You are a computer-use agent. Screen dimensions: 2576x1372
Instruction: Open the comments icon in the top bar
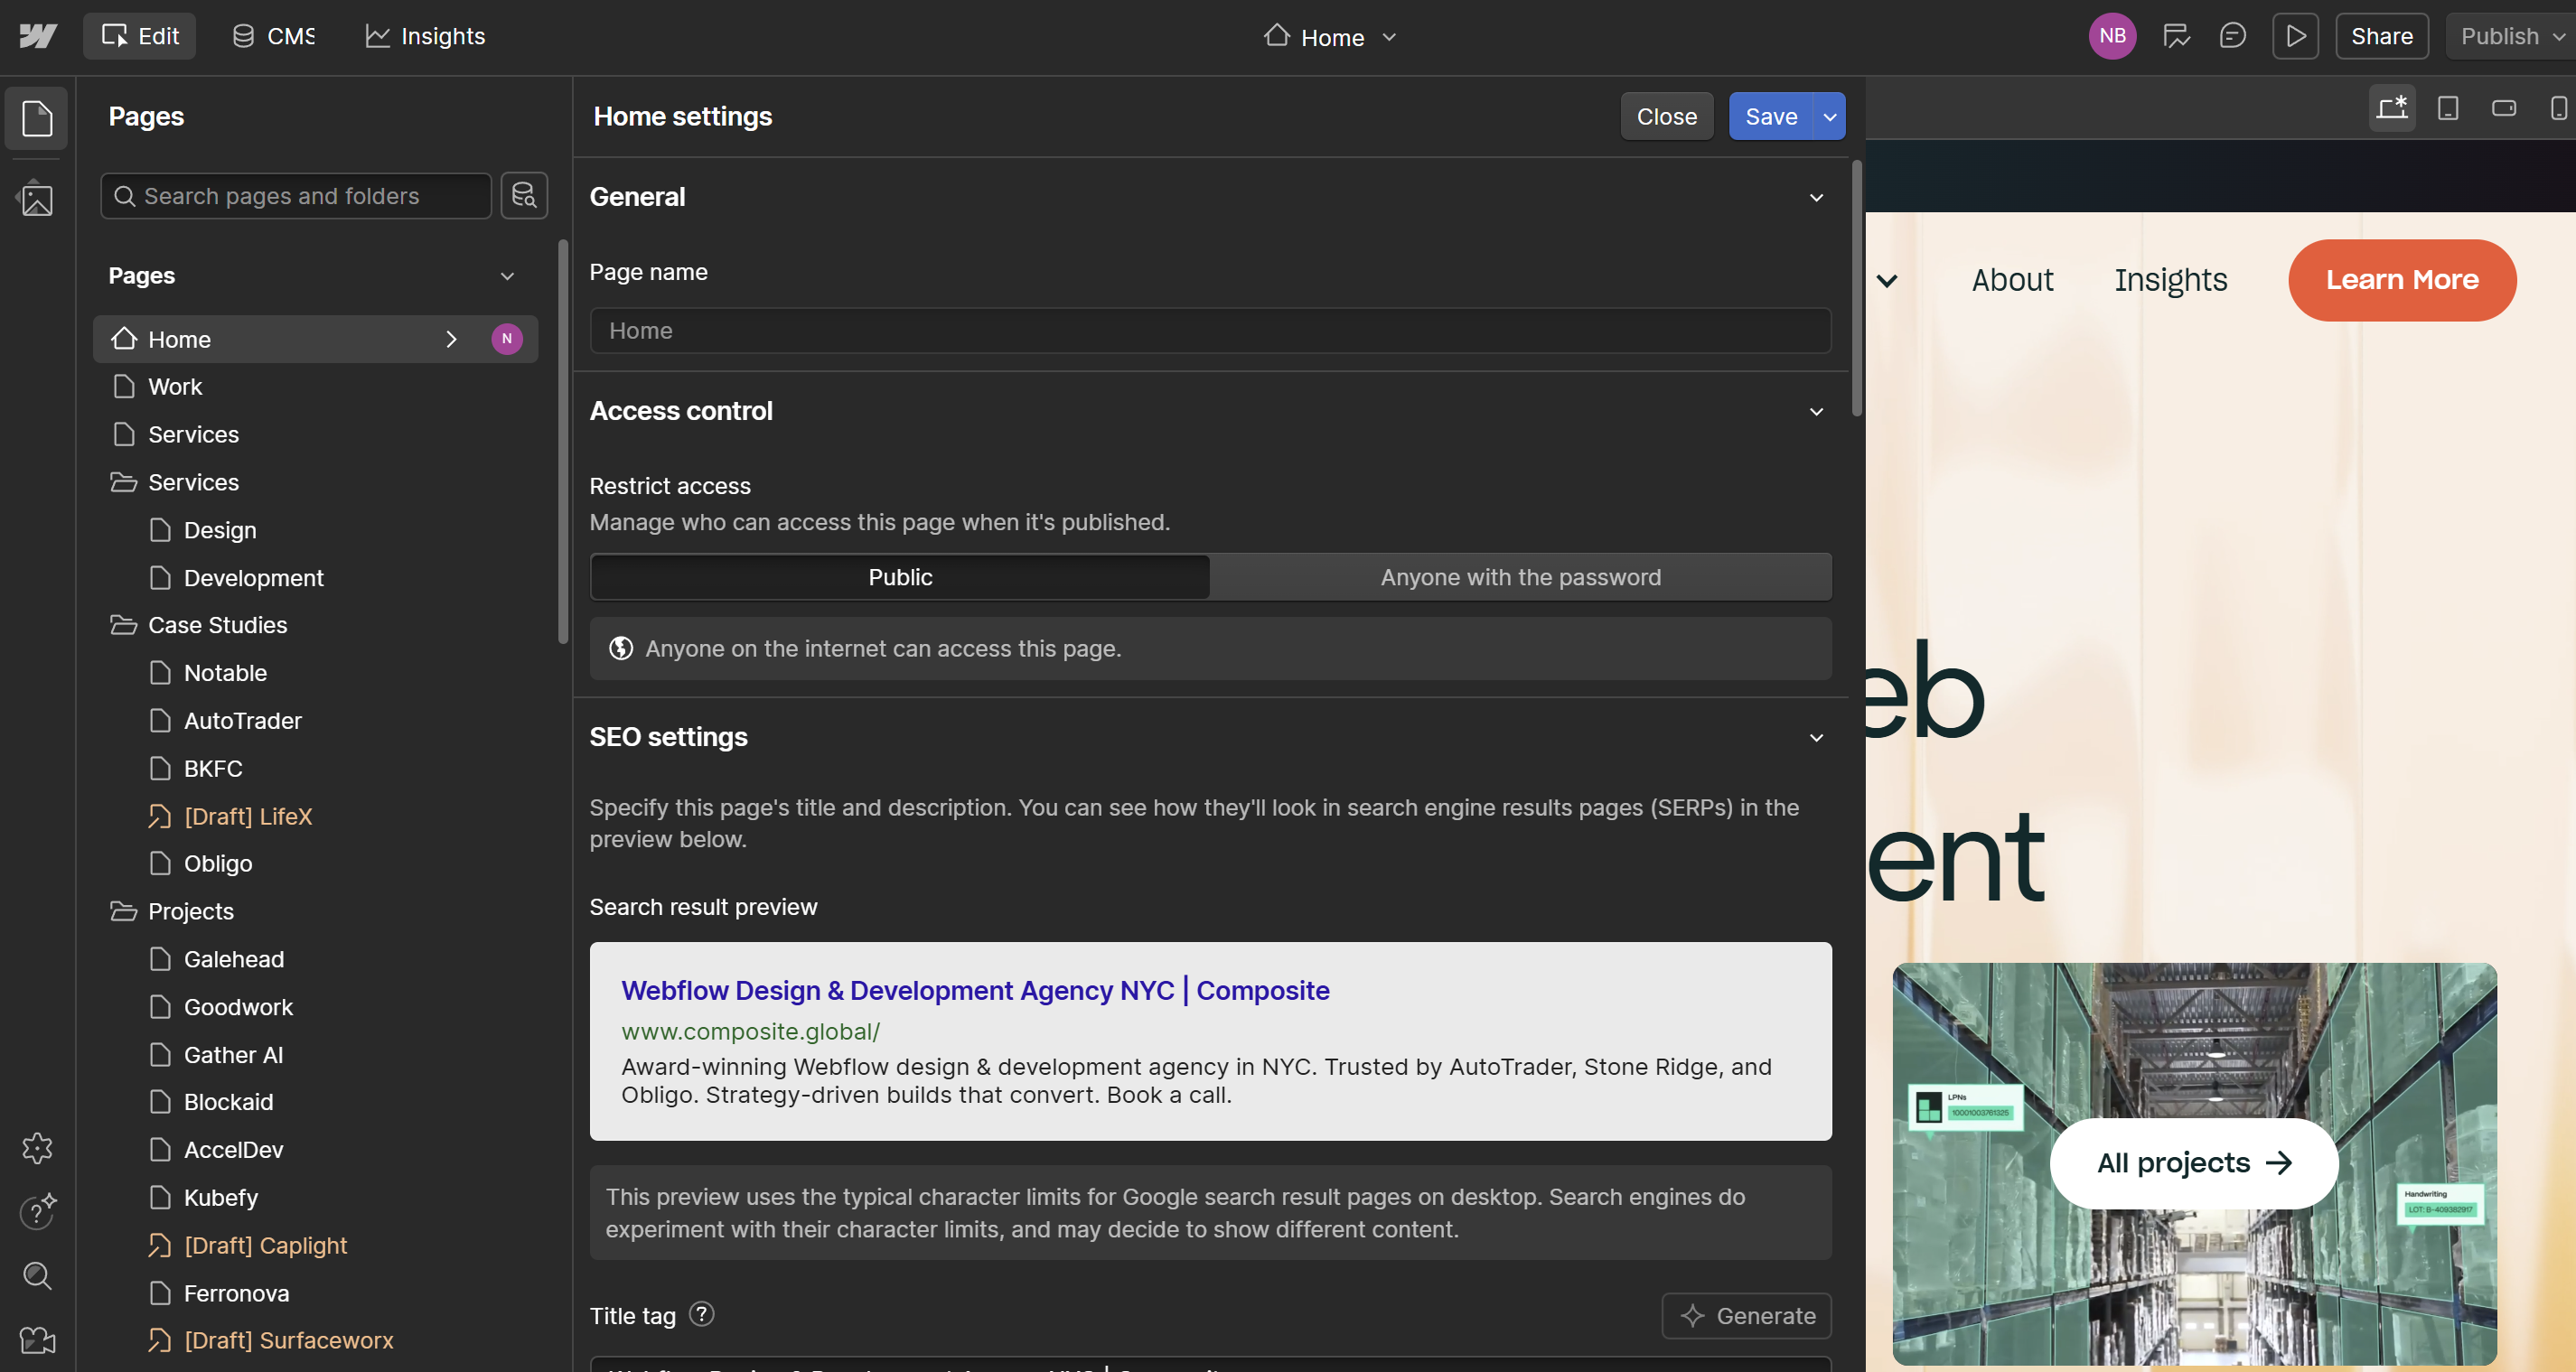[2233, 35]
